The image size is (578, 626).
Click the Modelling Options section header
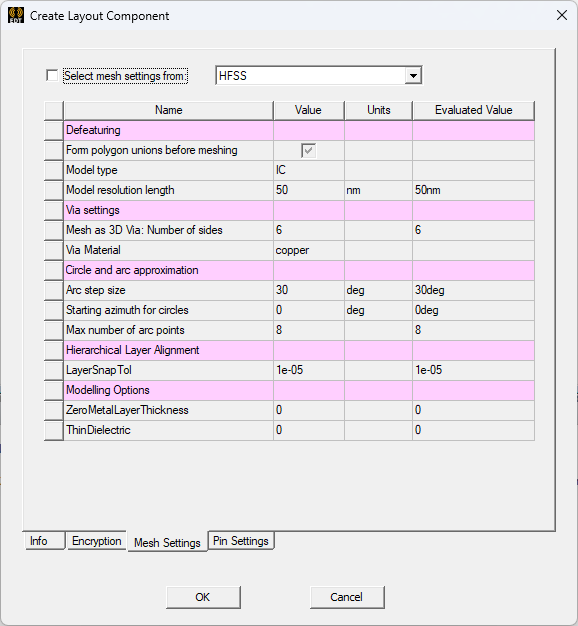(168, 390)
